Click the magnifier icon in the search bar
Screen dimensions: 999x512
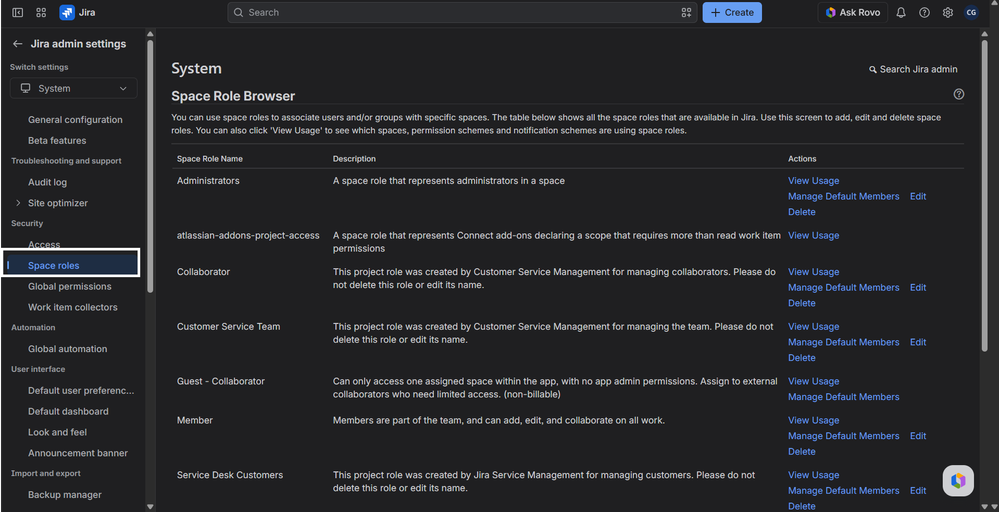(x=238, y=12)
